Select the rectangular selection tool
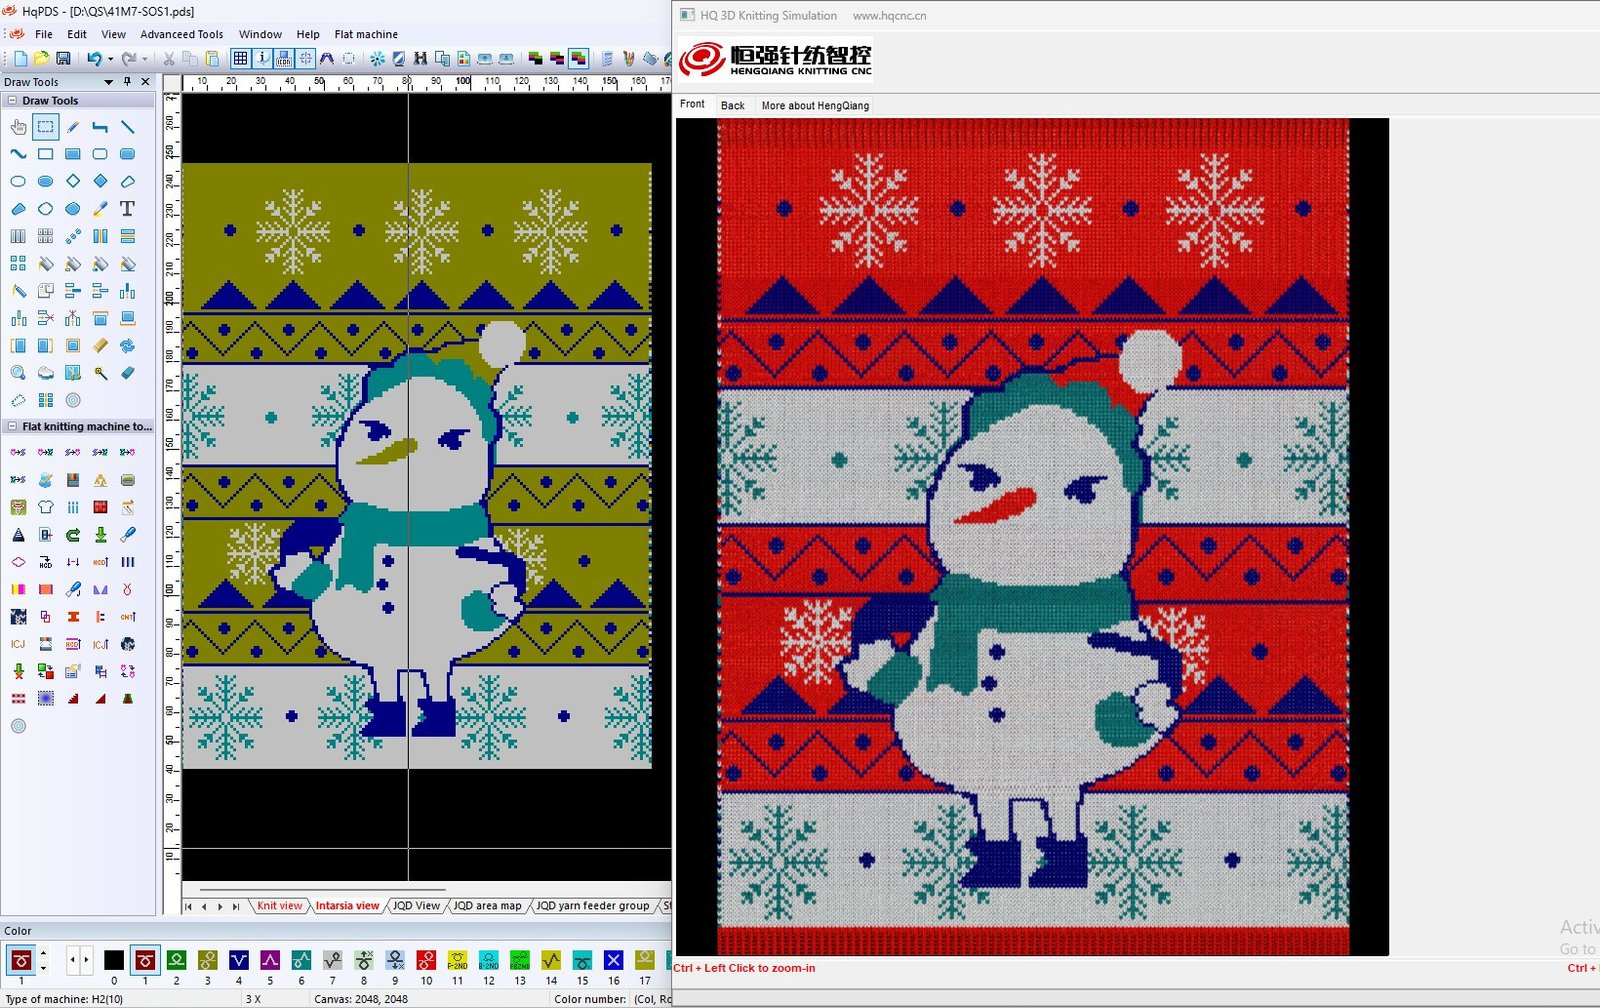The width and height of the screenshot is (1600, 1008). coord(45,127)
